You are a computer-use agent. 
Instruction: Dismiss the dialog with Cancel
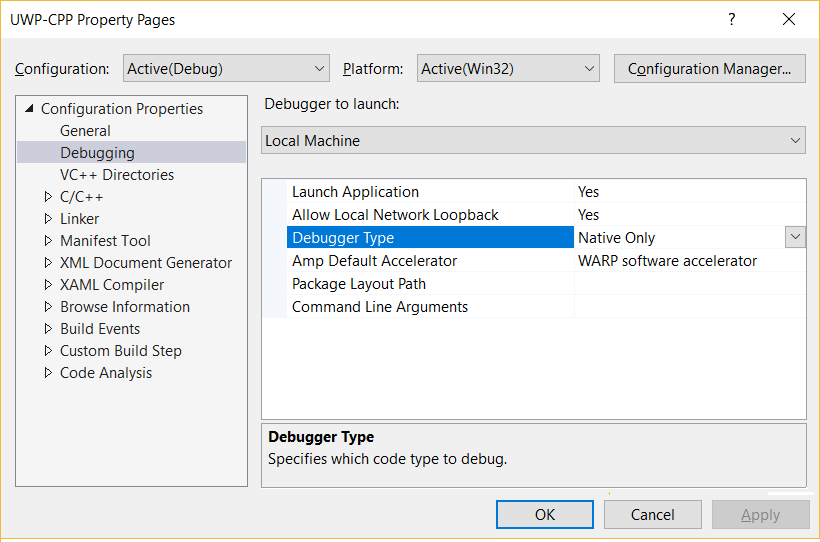tap(653, 515)
